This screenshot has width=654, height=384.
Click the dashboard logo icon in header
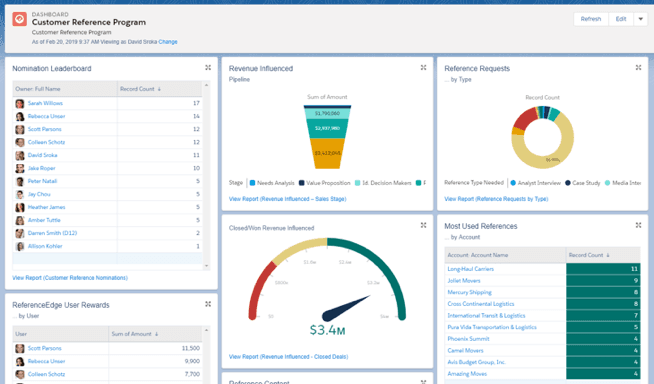[x=20, y=19]
